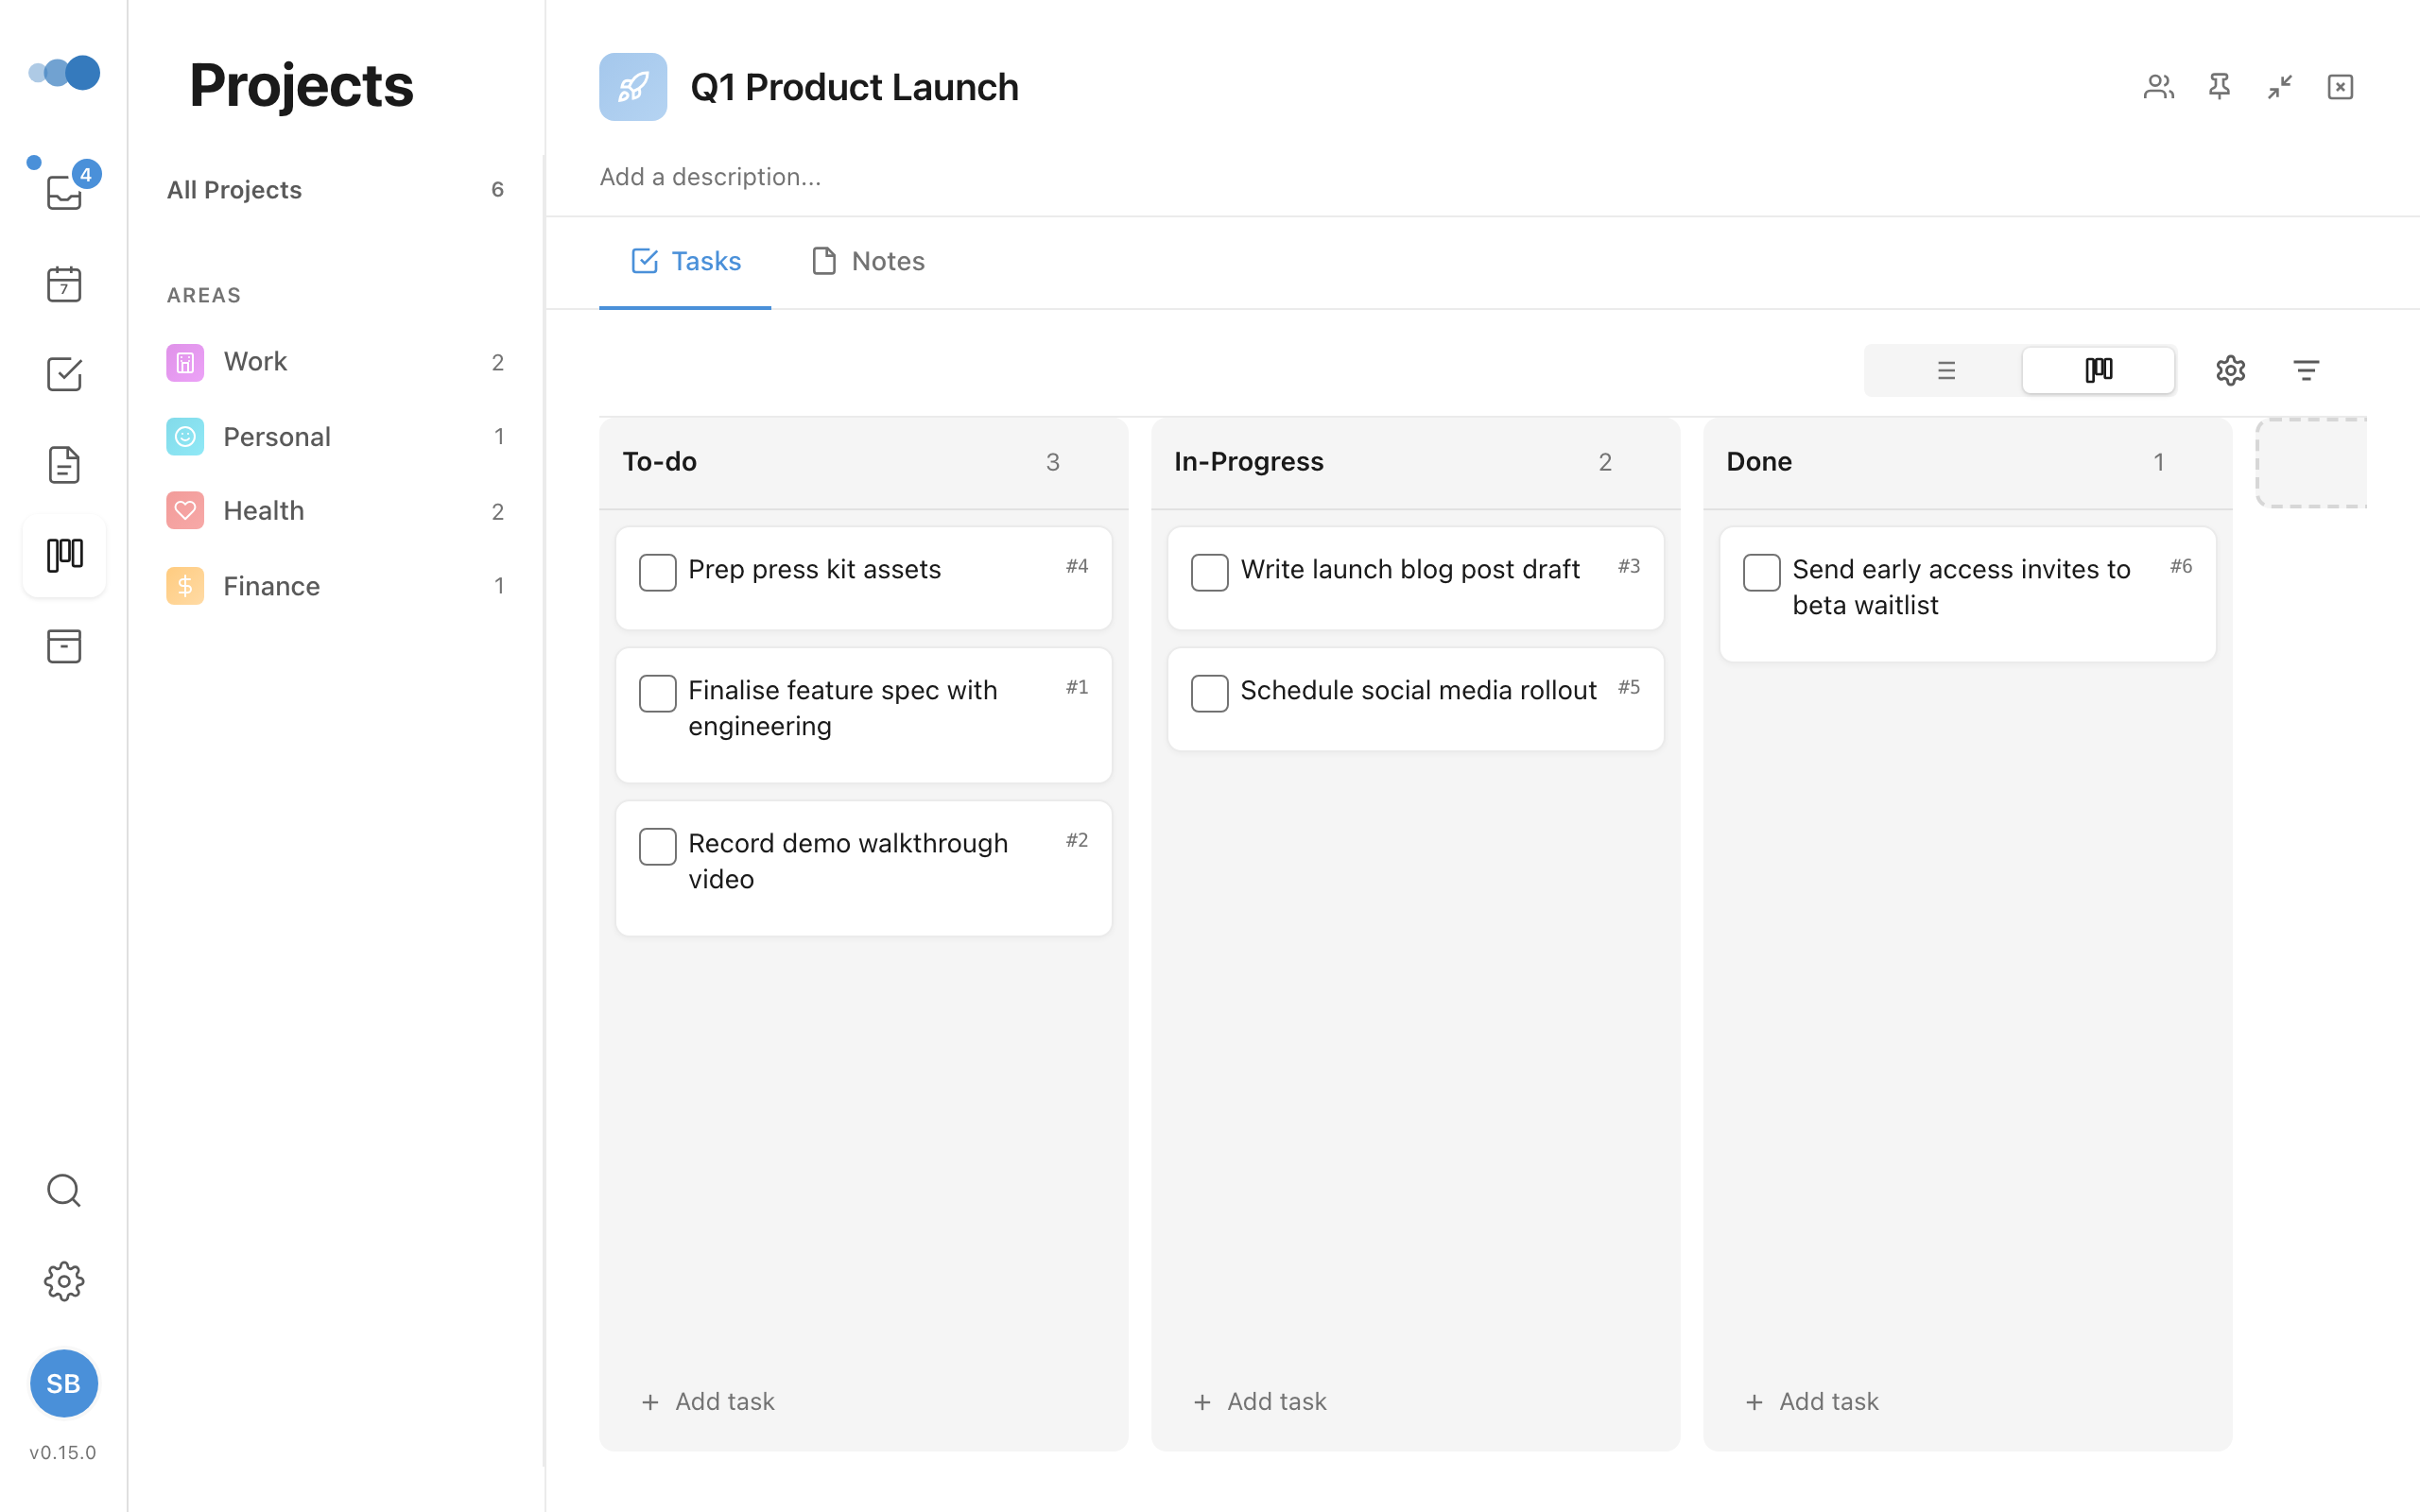Select the Tasks checklist icon in sidebar

[x=64, y=374]
